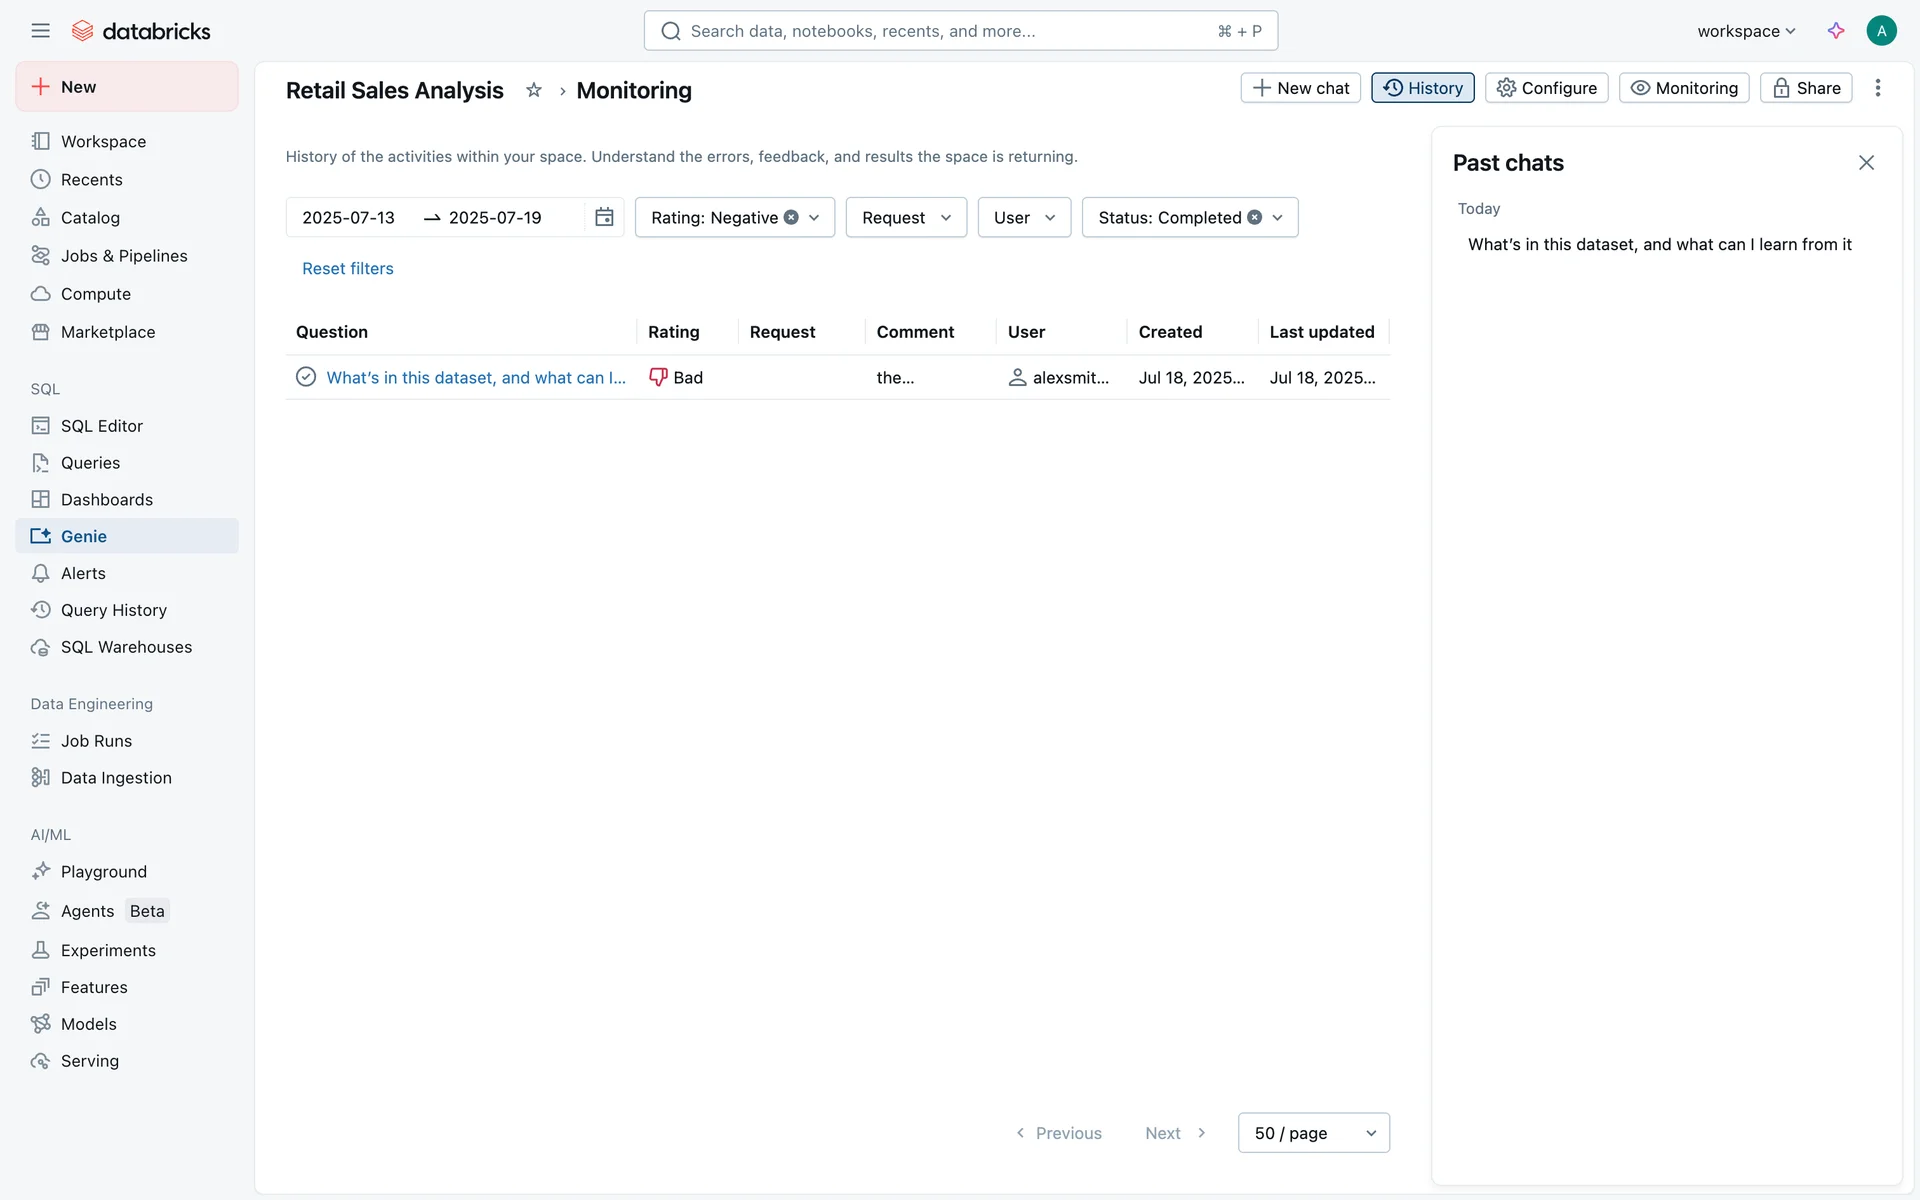Go to SQL Editor in sidebar
The width and height of the screenshot is (1920, 1200).
(x=101, y=426)
